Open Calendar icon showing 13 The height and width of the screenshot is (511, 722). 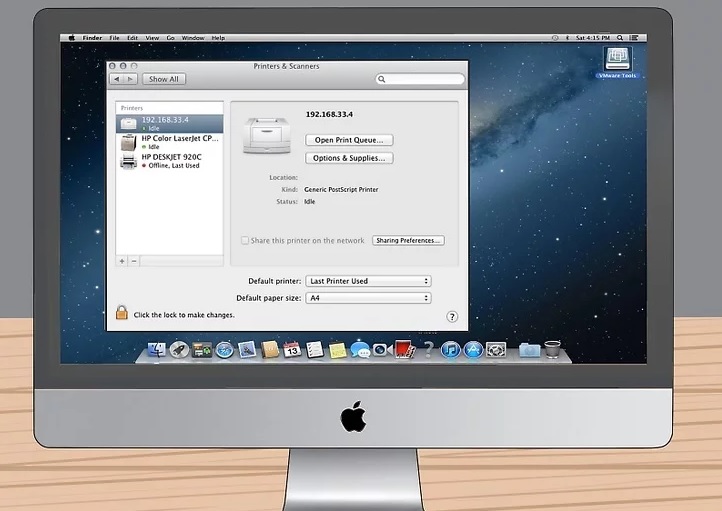292,350
